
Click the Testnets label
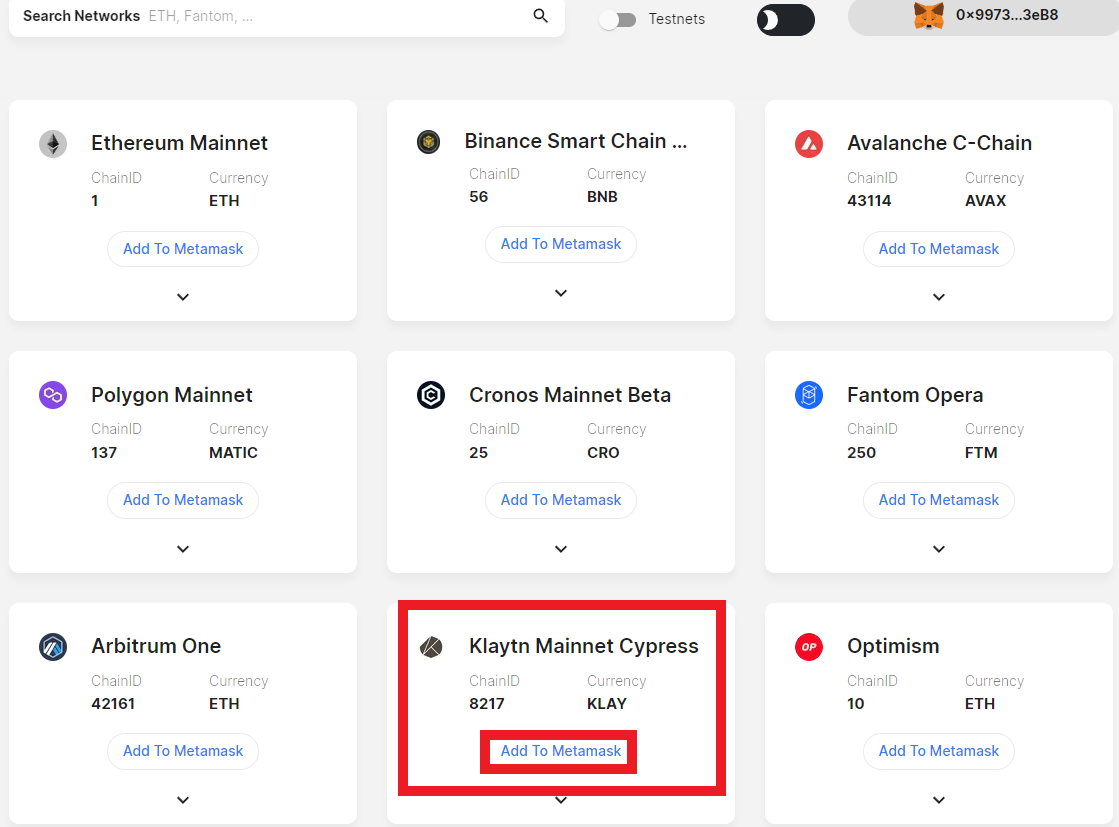click(x=677, y=19)
